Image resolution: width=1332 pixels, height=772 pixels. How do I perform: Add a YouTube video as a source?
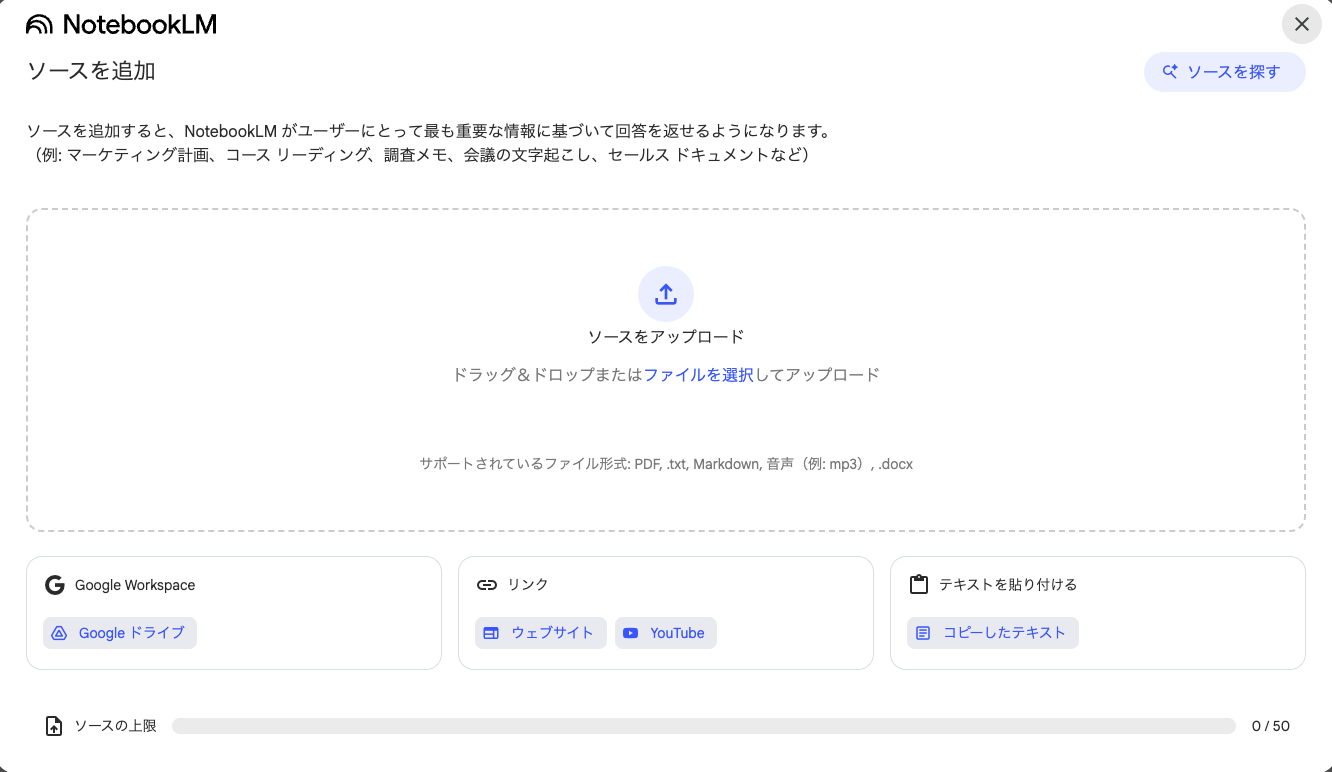pyautogui.click(x=666, y=632)
